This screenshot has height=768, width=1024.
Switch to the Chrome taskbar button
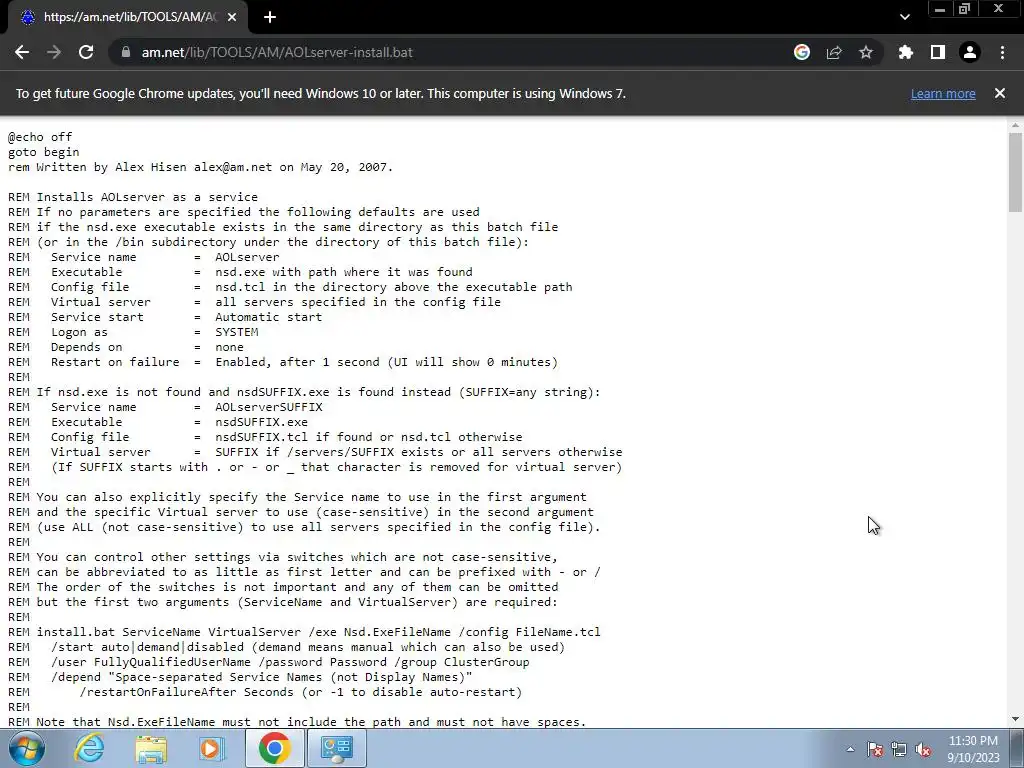274,748
